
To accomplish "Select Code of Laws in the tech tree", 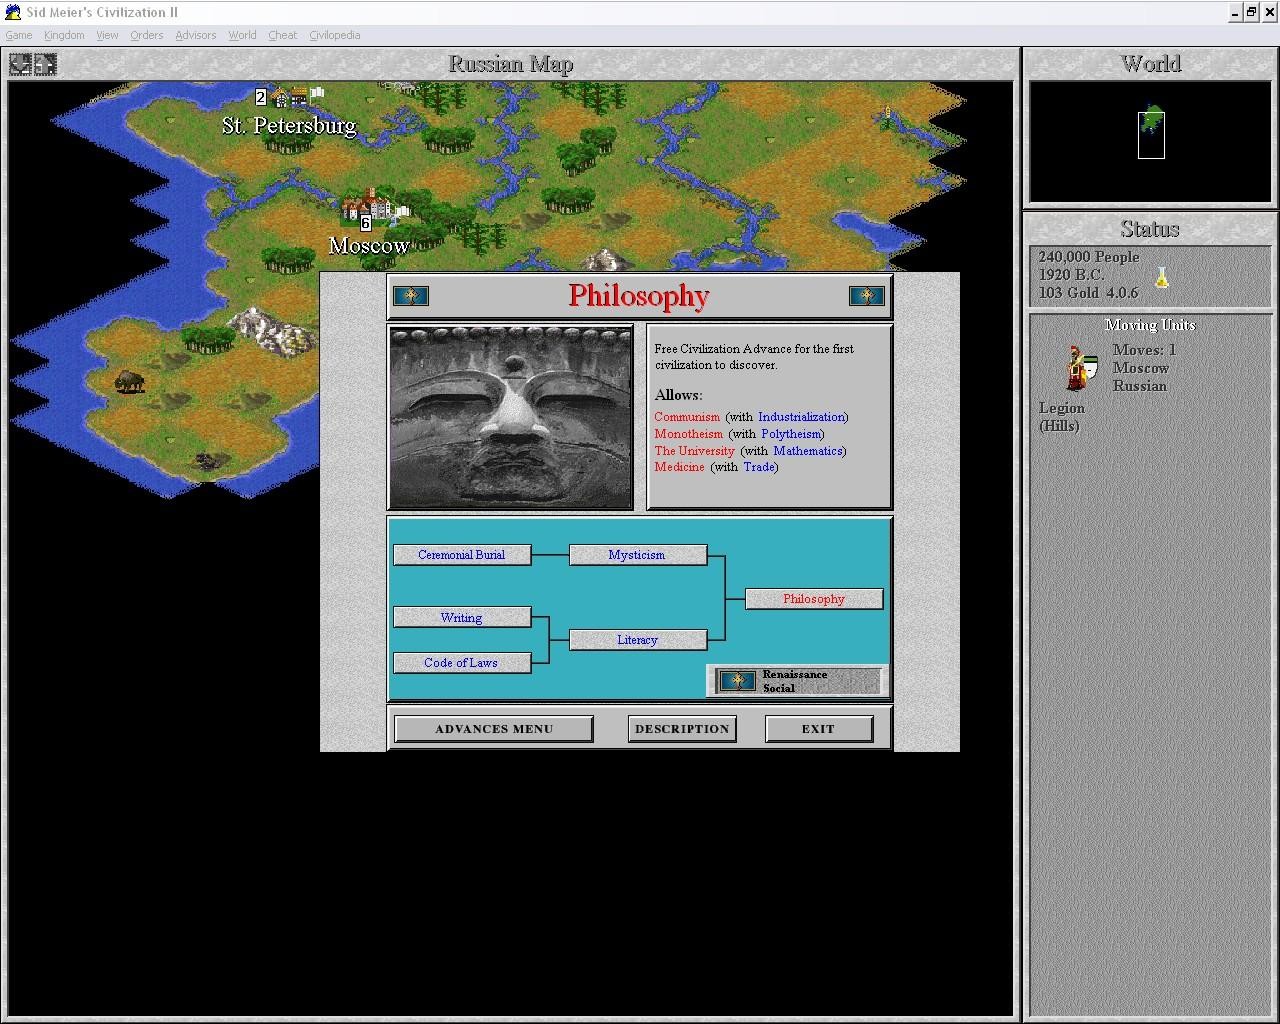I will (462, 663).
